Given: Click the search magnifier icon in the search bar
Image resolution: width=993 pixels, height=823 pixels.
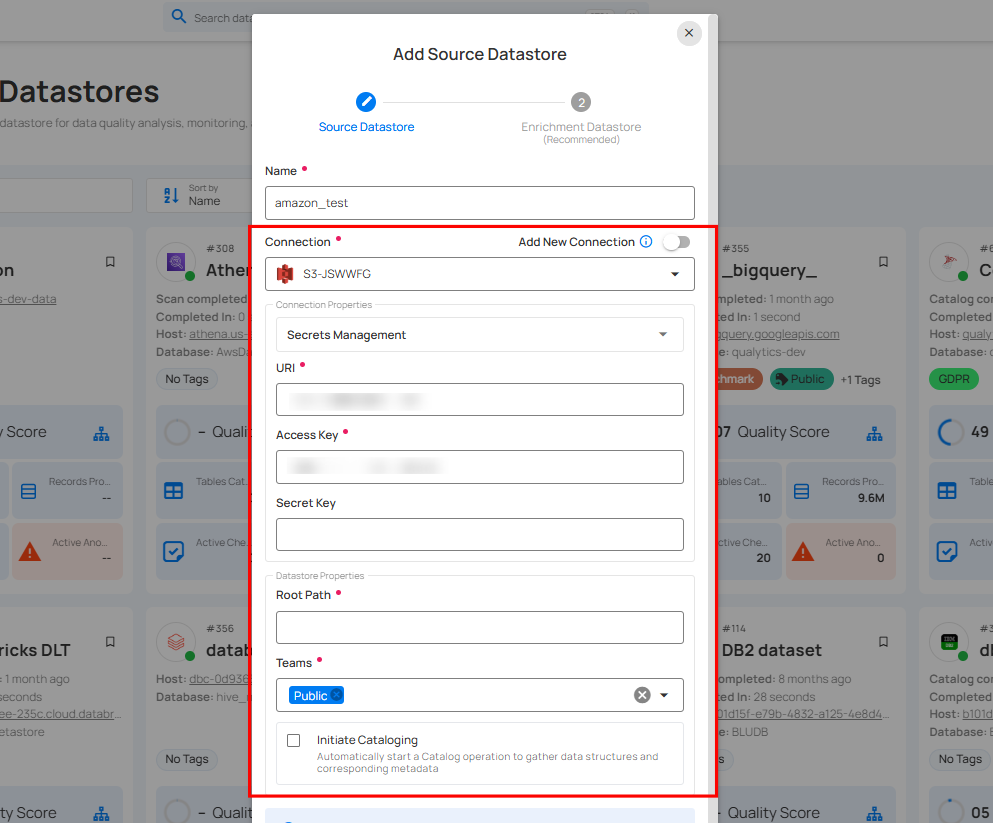Looking at the screenshot, I should [x=179, y=17].
